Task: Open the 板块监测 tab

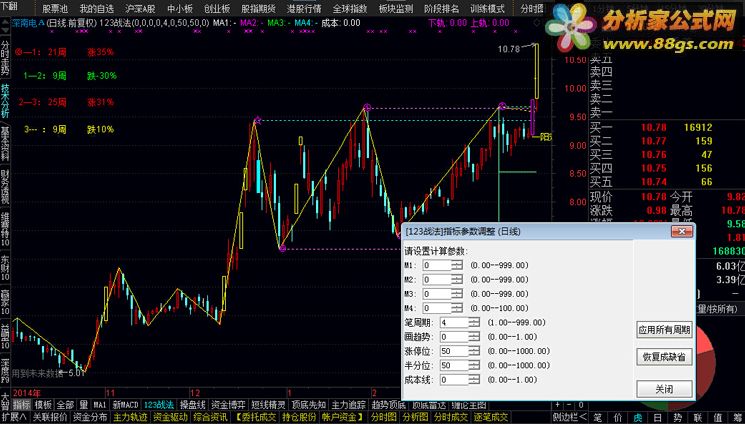Action: pyautogui.click(x=396, y=9)
